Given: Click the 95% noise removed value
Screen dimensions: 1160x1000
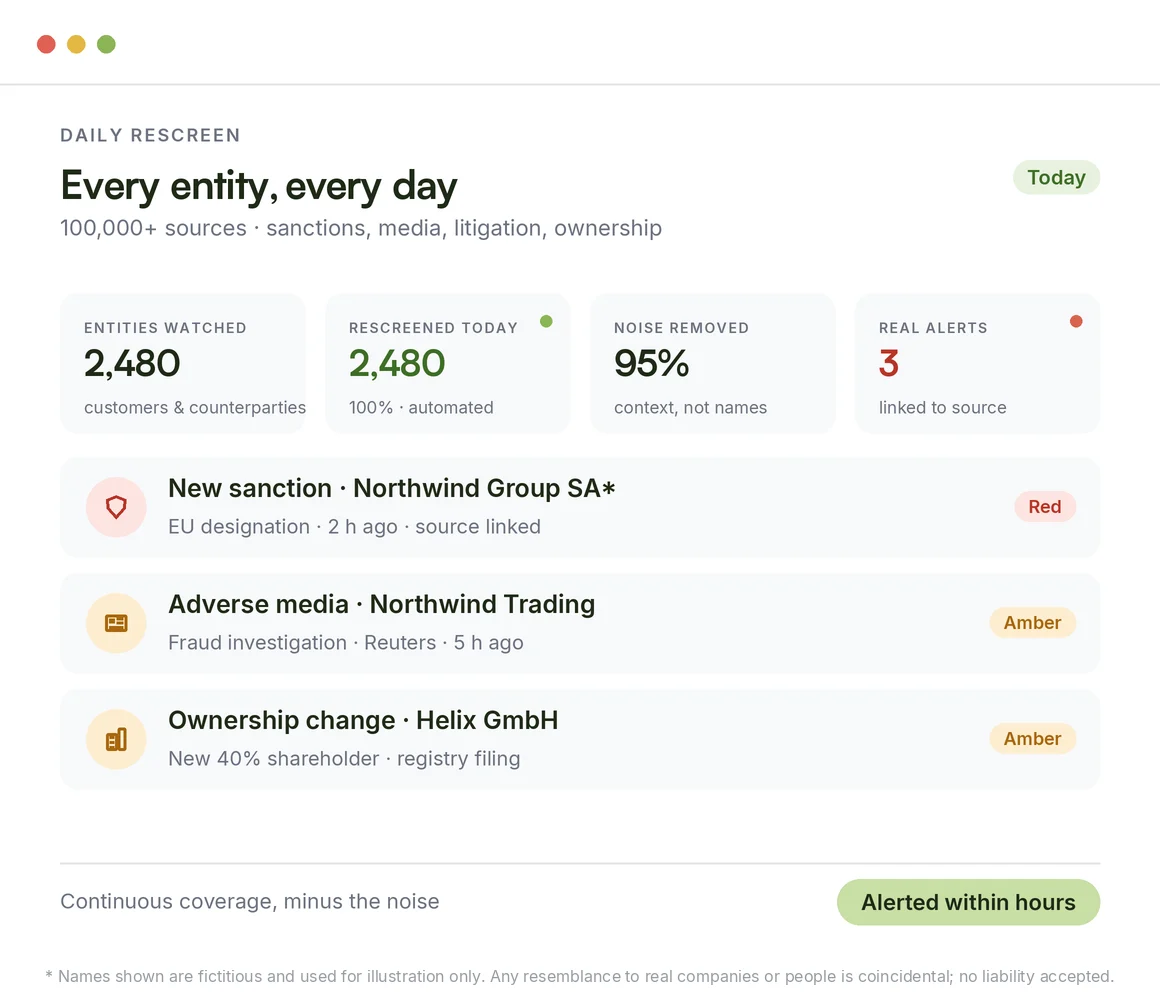Looking at the screenshot, I should 652,364.
